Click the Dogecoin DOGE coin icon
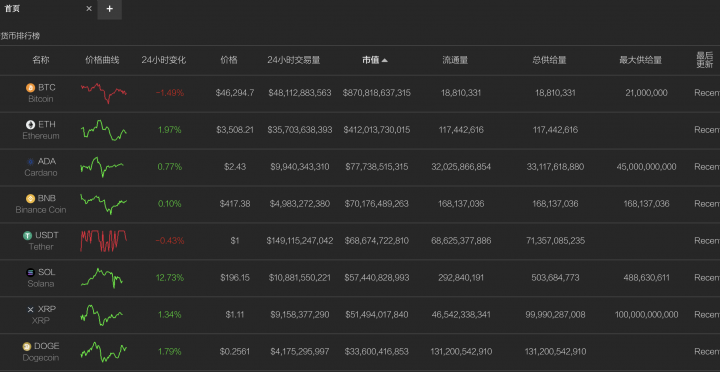The width and height of the screenshot is (720, 372). [27, 346]
